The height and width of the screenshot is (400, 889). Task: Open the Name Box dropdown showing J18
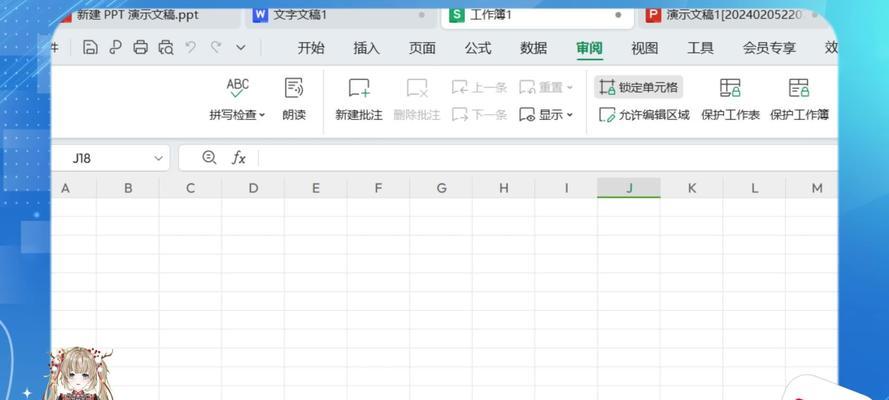coord(159,159)
